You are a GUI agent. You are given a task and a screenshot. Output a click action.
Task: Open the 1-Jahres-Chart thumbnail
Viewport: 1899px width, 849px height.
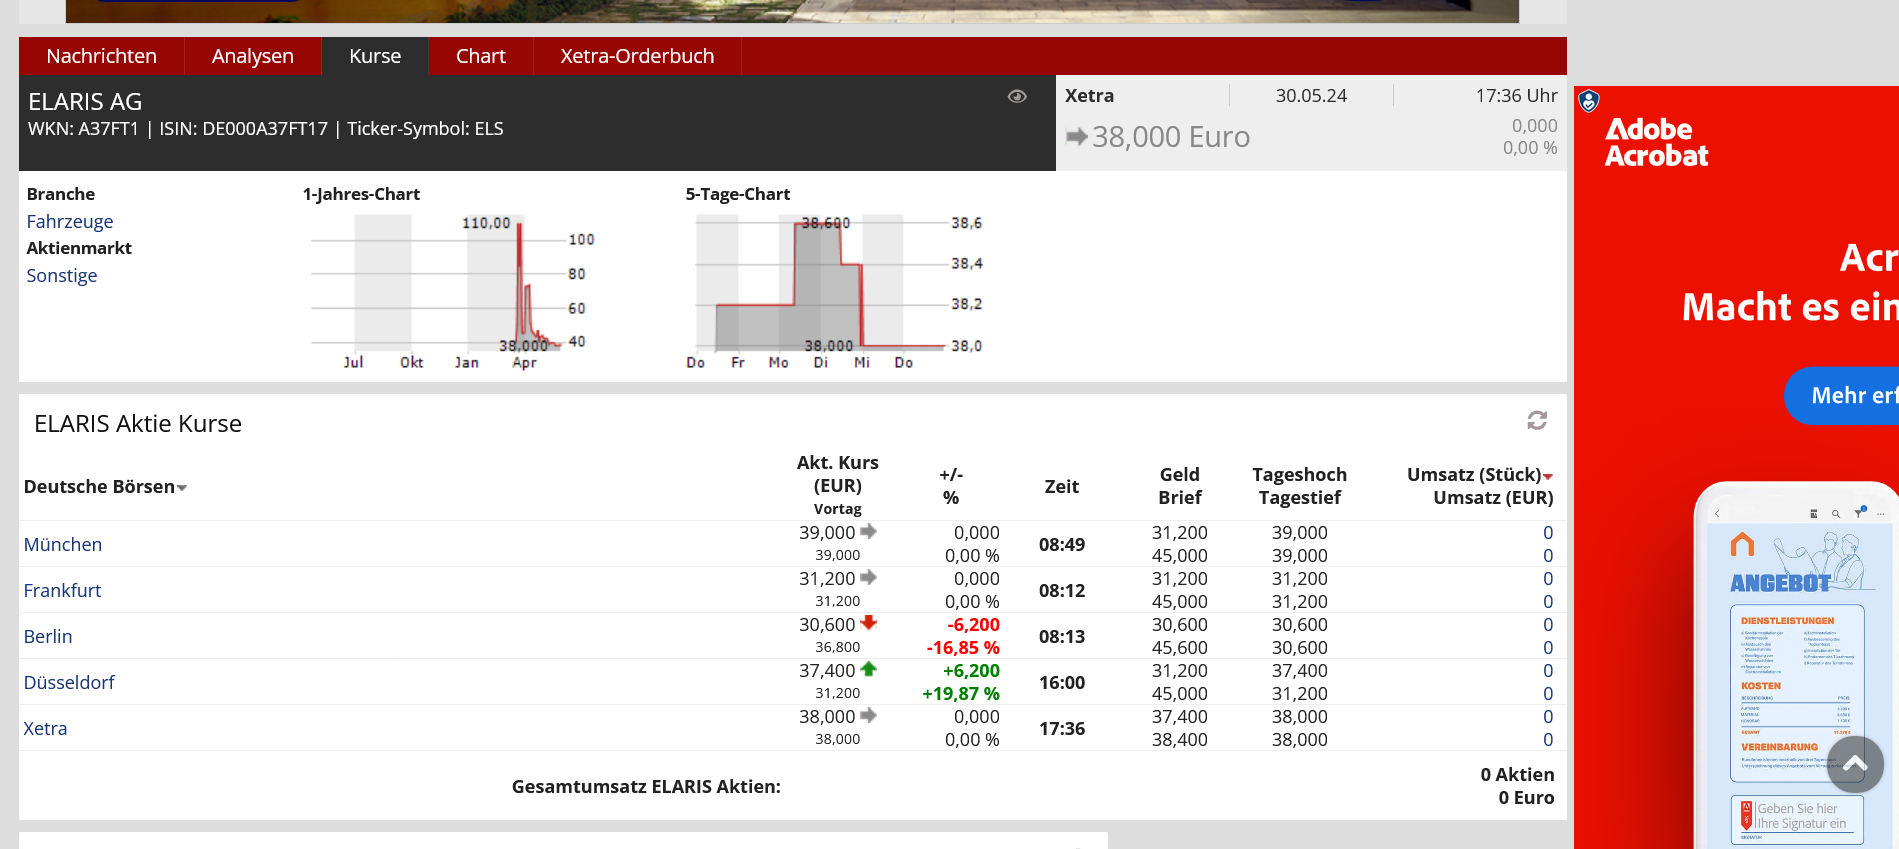[x=450, y=290]
